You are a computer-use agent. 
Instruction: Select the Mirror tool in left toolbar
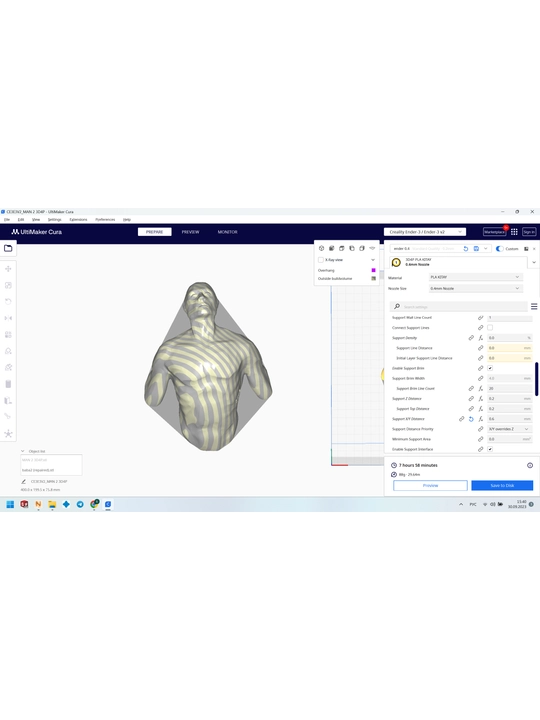click(x=8, y=318)
